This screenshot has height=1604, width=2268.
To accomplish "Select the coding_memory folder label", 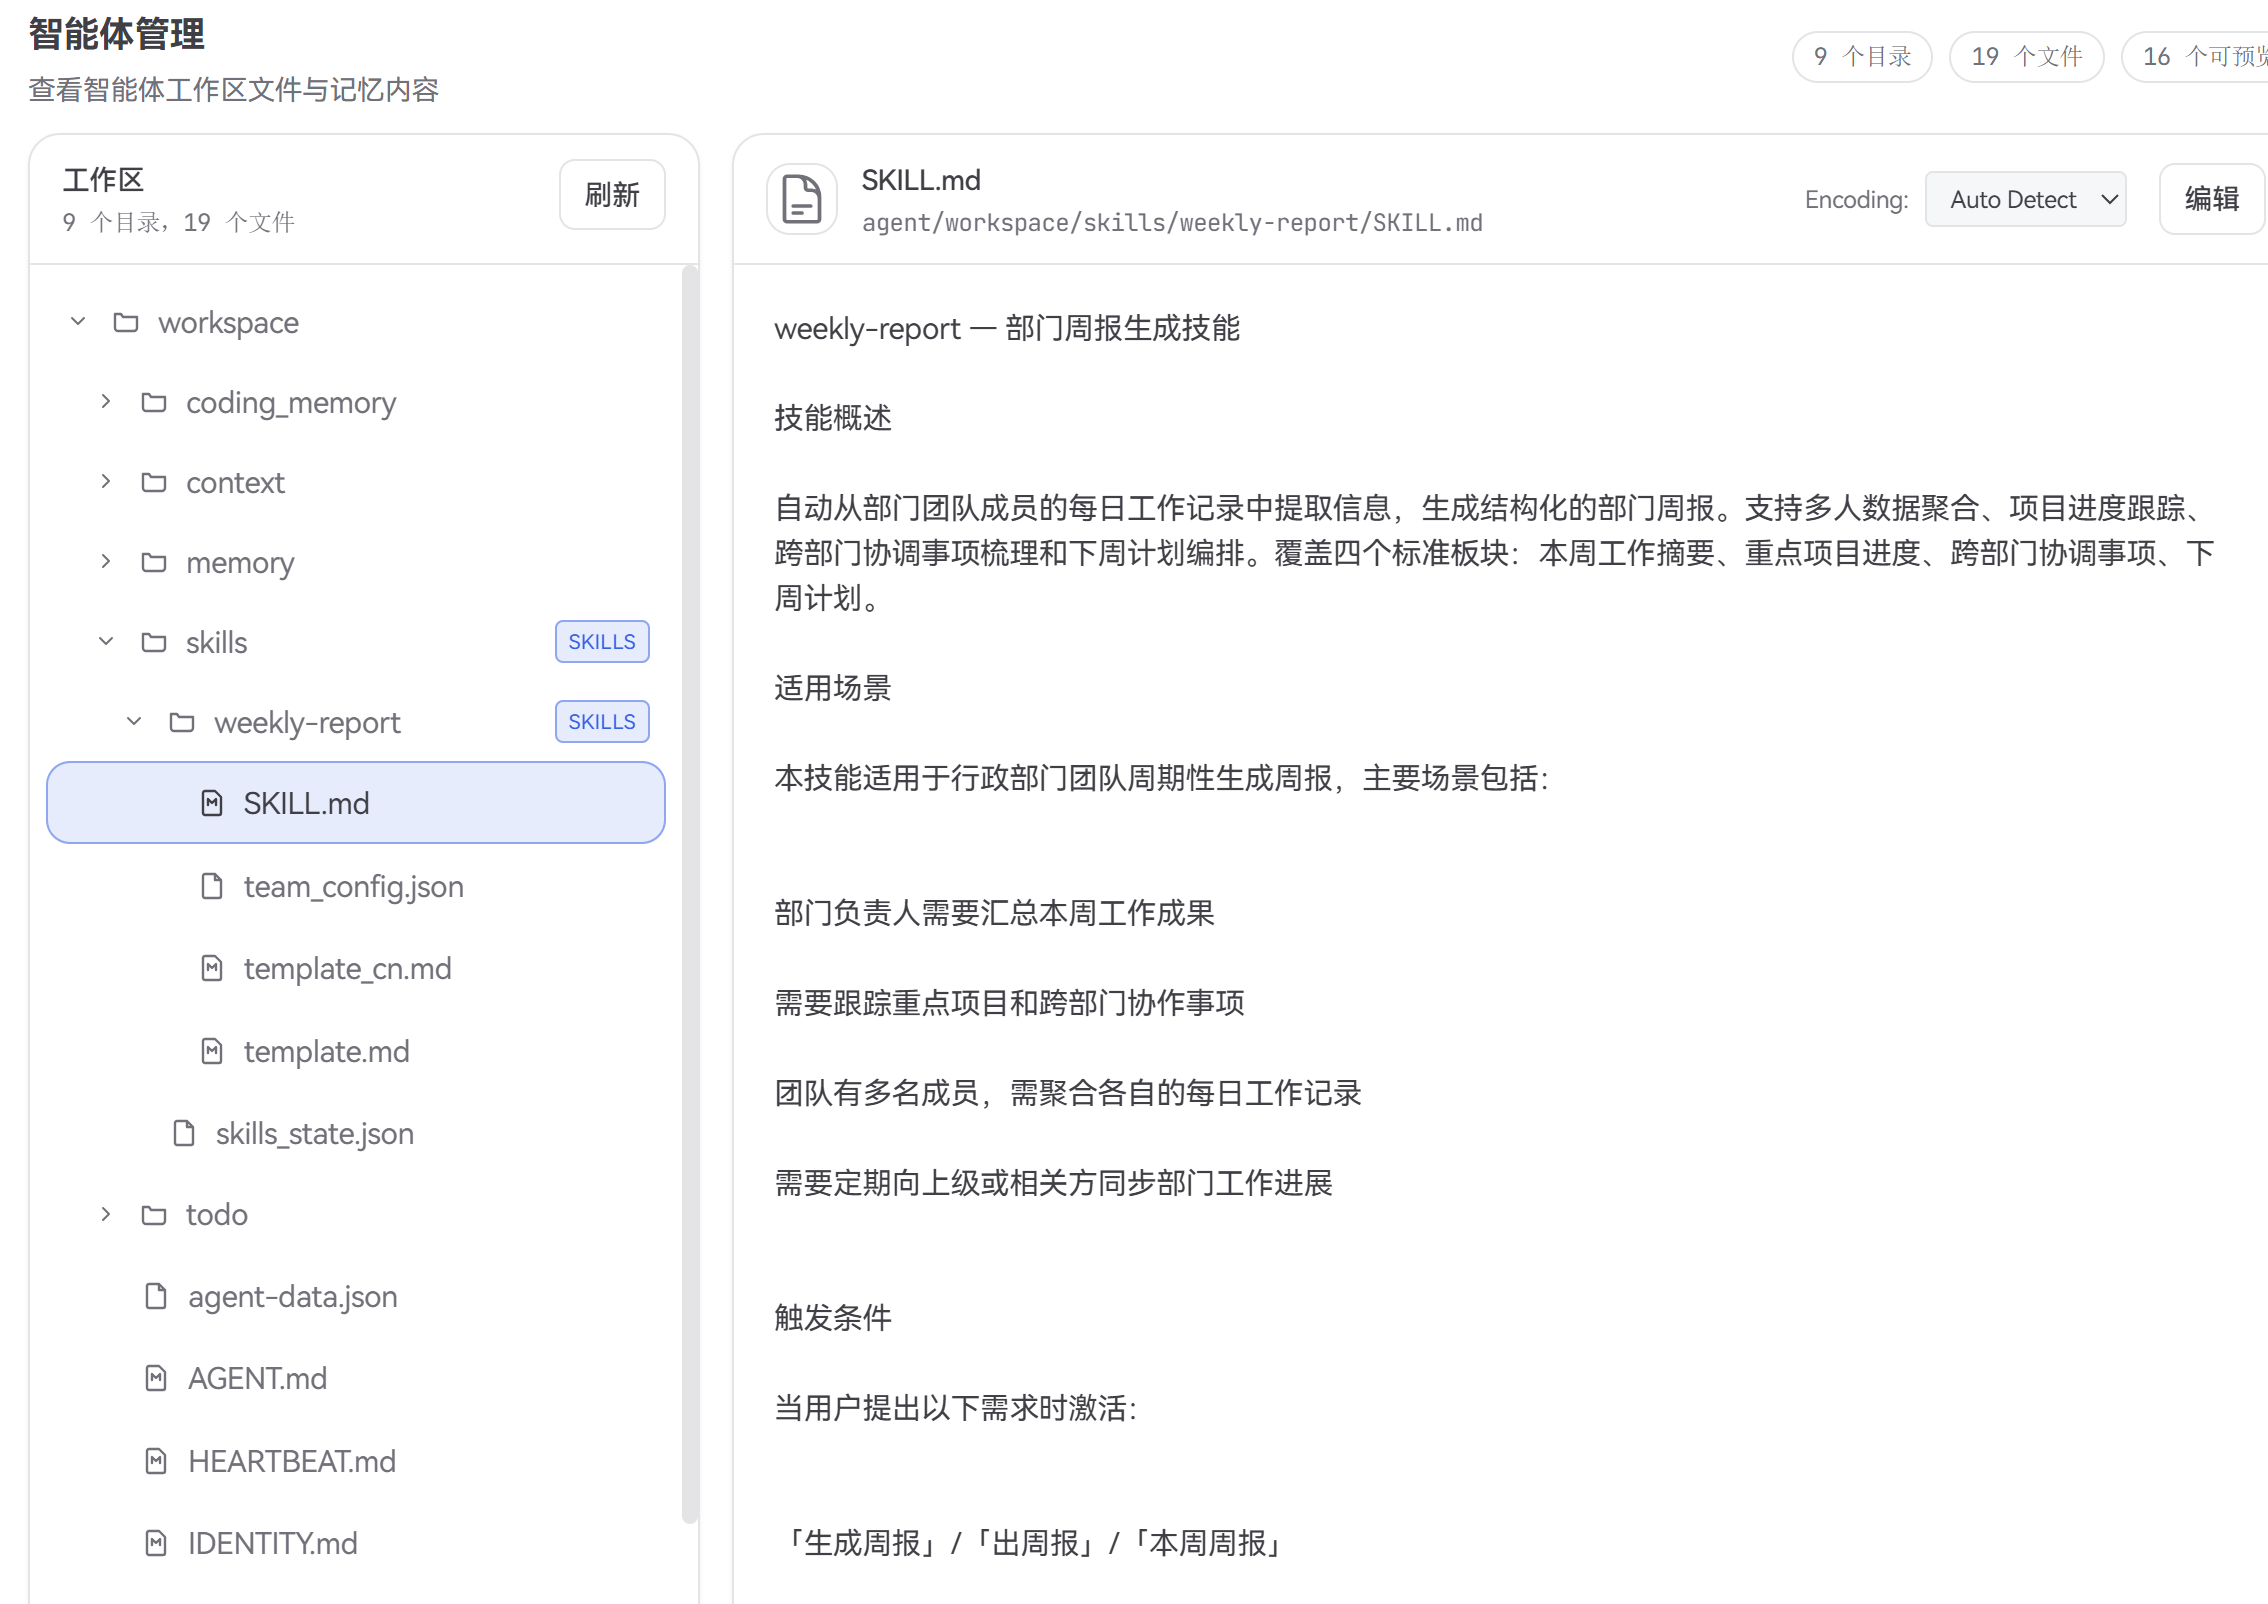I will (291, 402).
